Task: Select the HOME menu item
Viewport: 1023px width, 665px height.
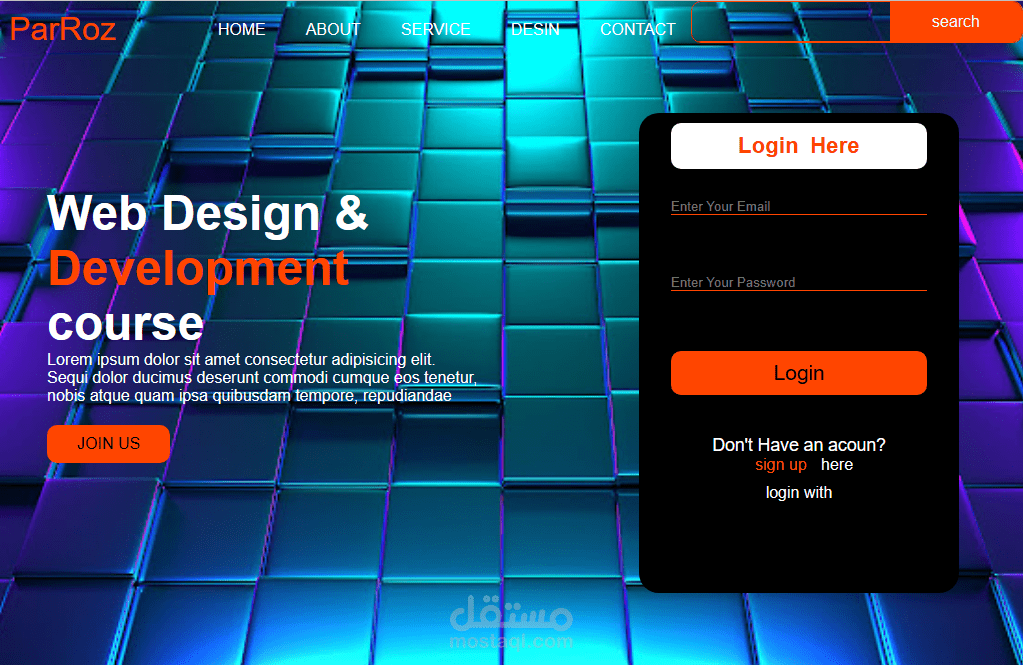Action: pos(241,29)
